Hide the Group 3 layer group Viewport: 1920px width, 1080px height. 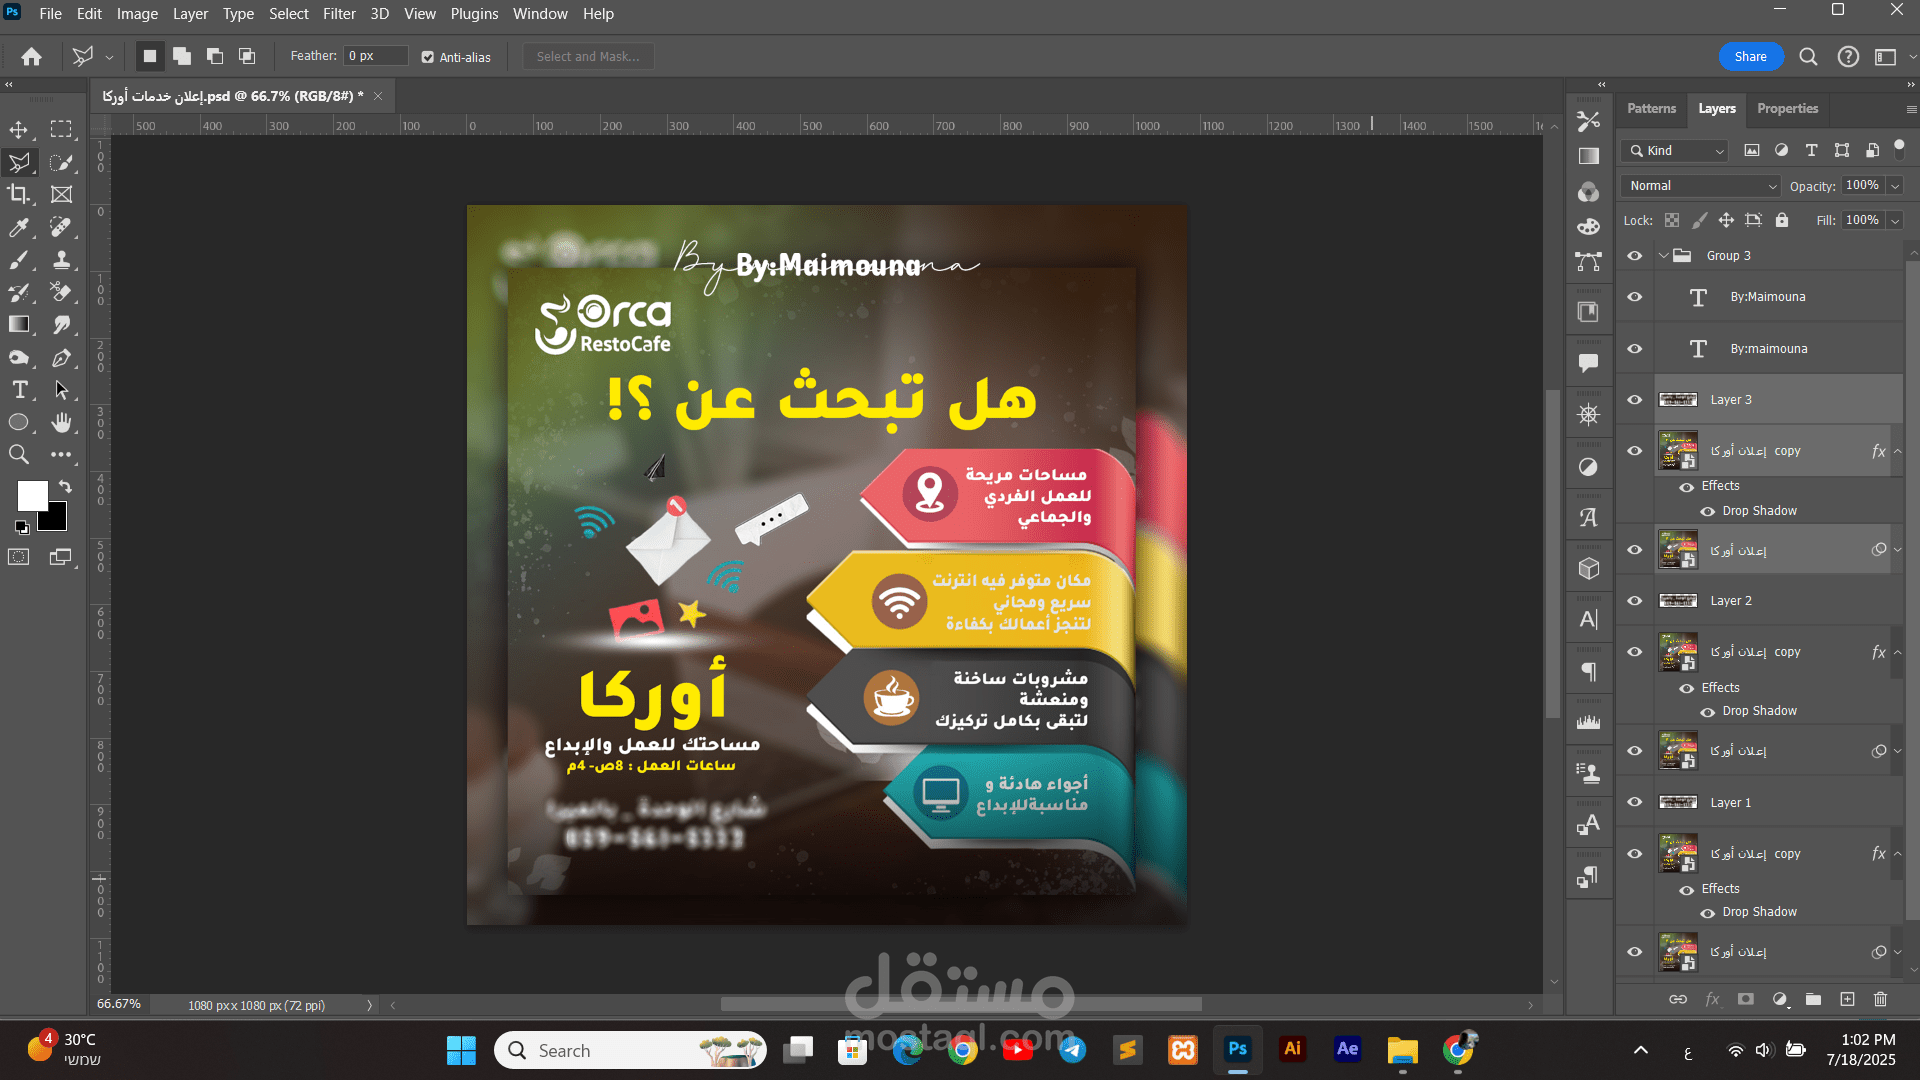click(x=1635, y=256)
